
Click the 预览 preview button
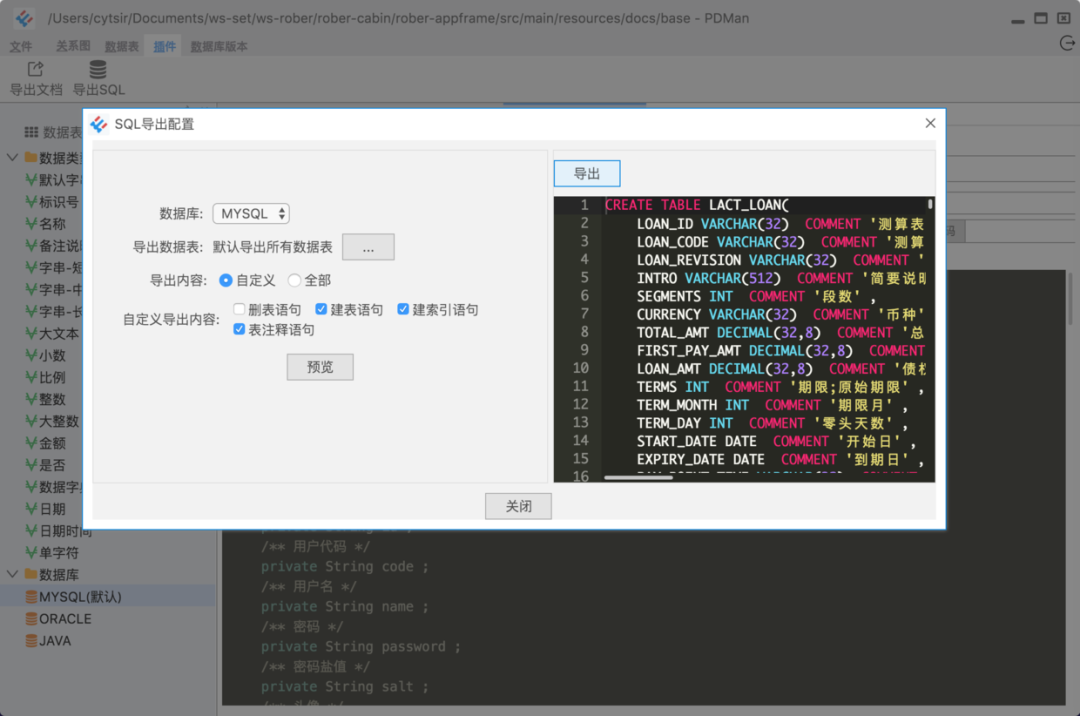(x=320, y=367)
